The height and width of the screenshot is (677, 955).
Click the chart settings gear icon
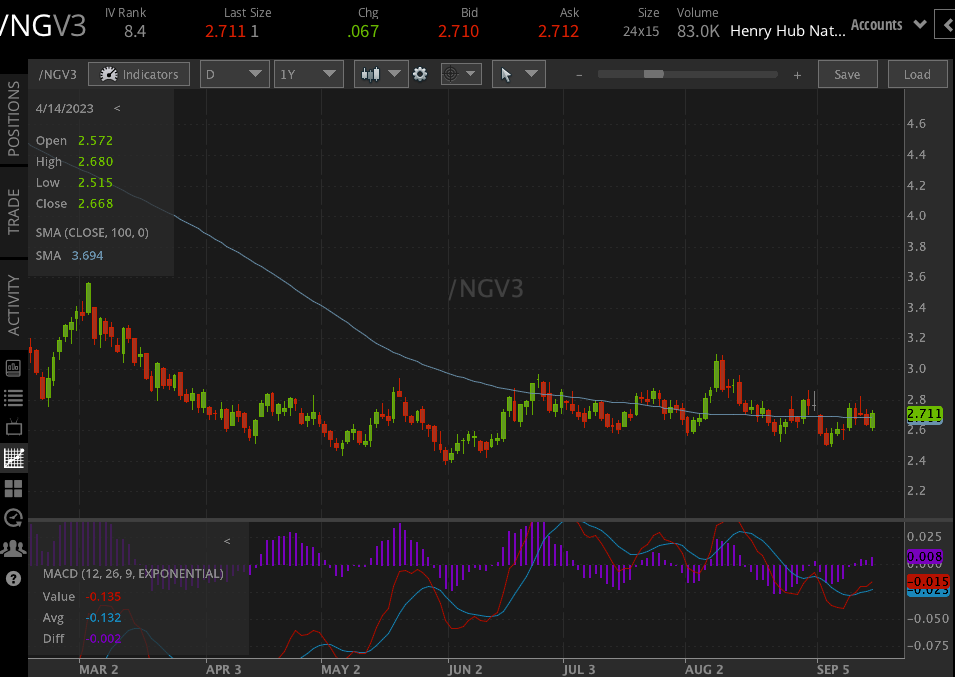coord(420,73)
